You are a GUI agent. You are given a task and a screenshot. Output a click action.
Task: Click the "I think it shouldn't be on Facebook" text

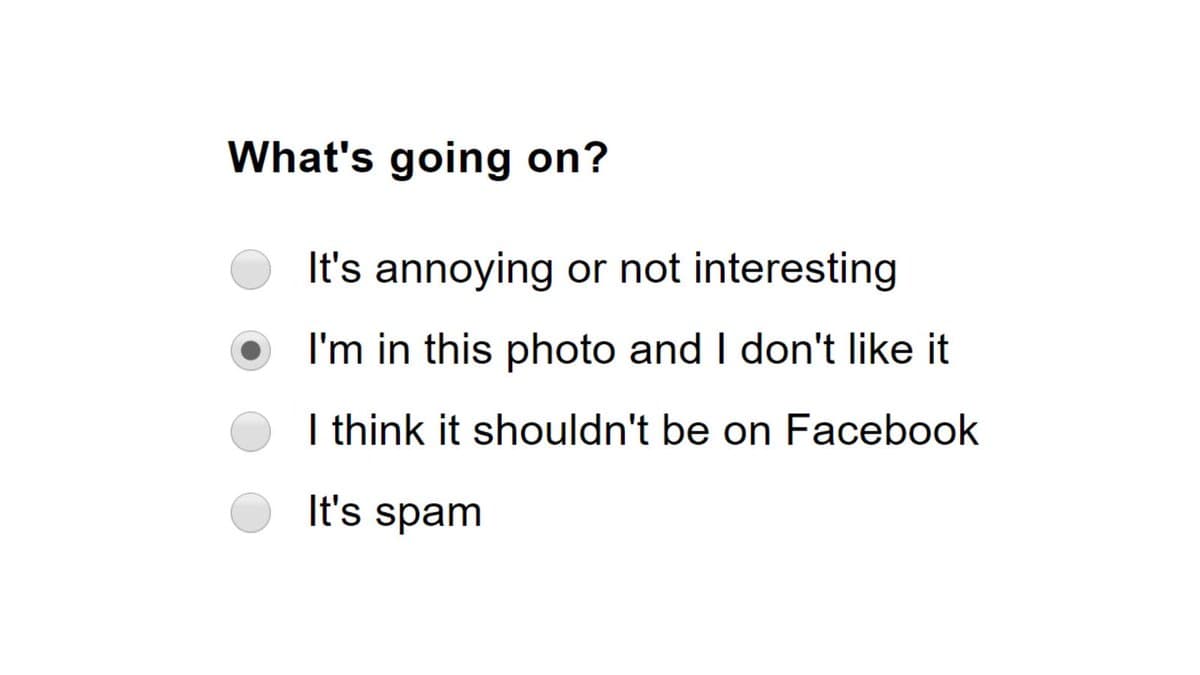pyautogui.click(x=641, y=430)
